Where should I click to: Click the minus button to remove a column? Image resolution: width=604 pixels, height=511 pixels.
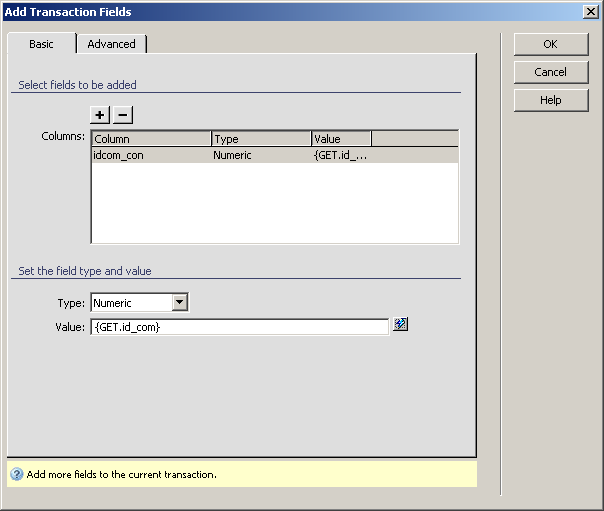click(x=122, y=115)
